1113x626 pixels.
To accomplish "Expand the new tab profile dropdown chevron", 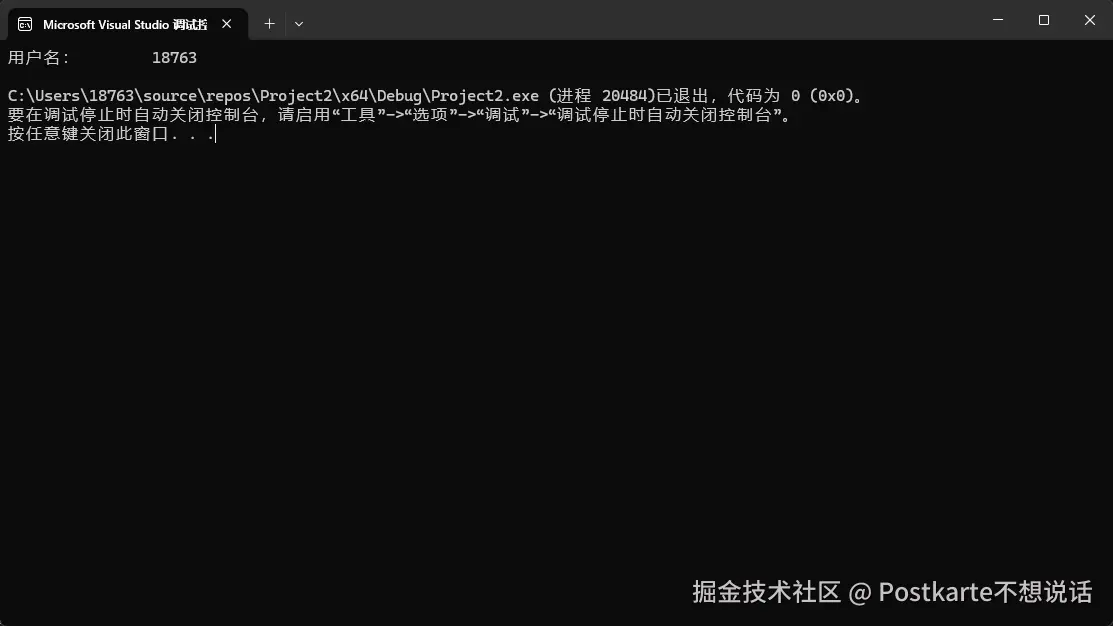I will [x=299, y=24].
